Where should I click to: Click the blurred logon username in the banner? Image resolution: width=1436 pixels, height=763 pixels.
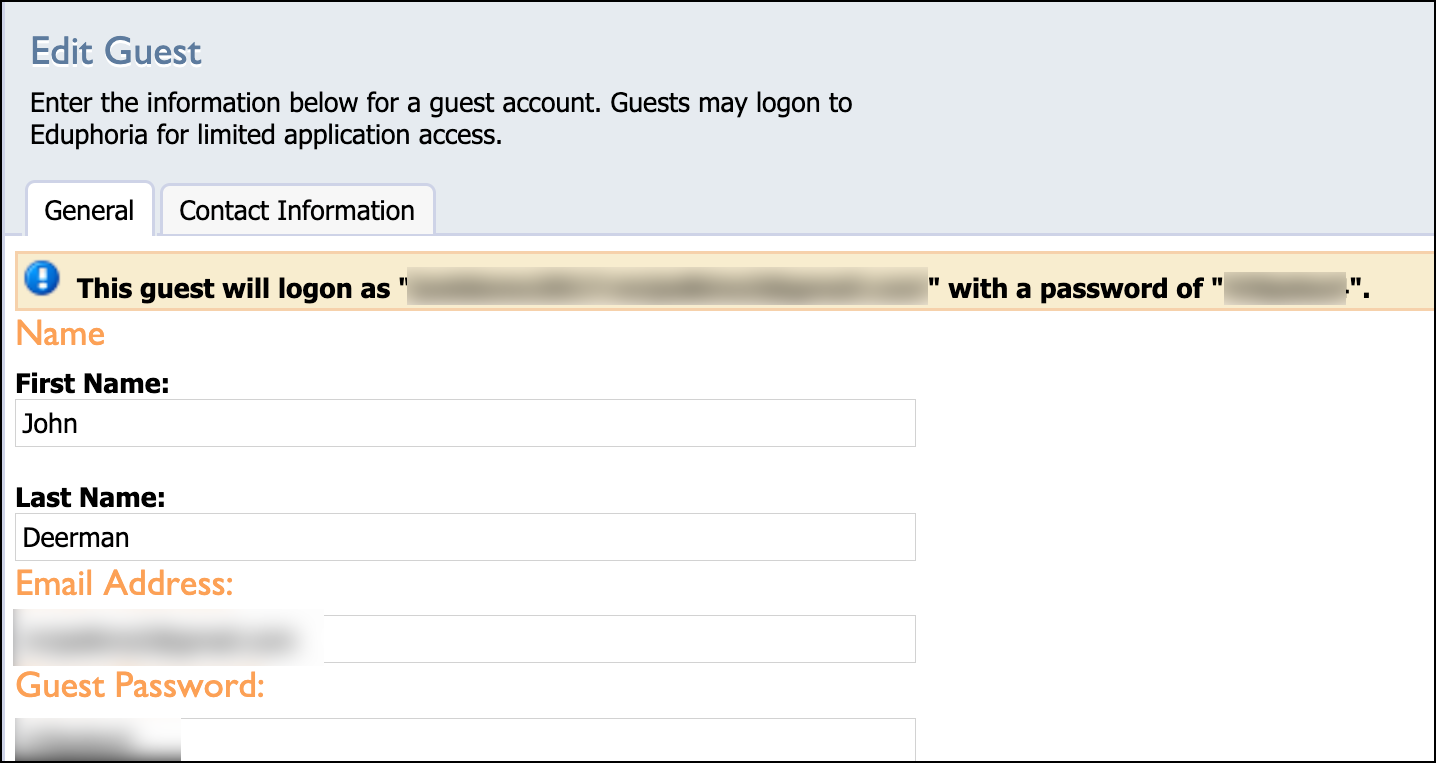click(668, 288)
